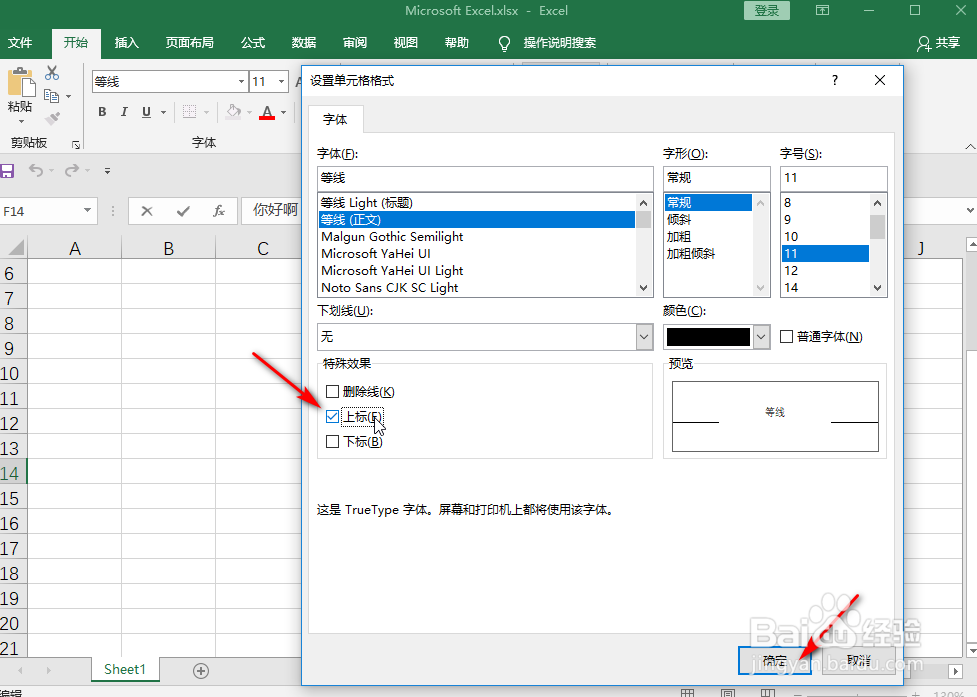The width and height of the screenshot is (977, 697).
Task: Select the Format Painter brush icon
Action: point(53,118)
